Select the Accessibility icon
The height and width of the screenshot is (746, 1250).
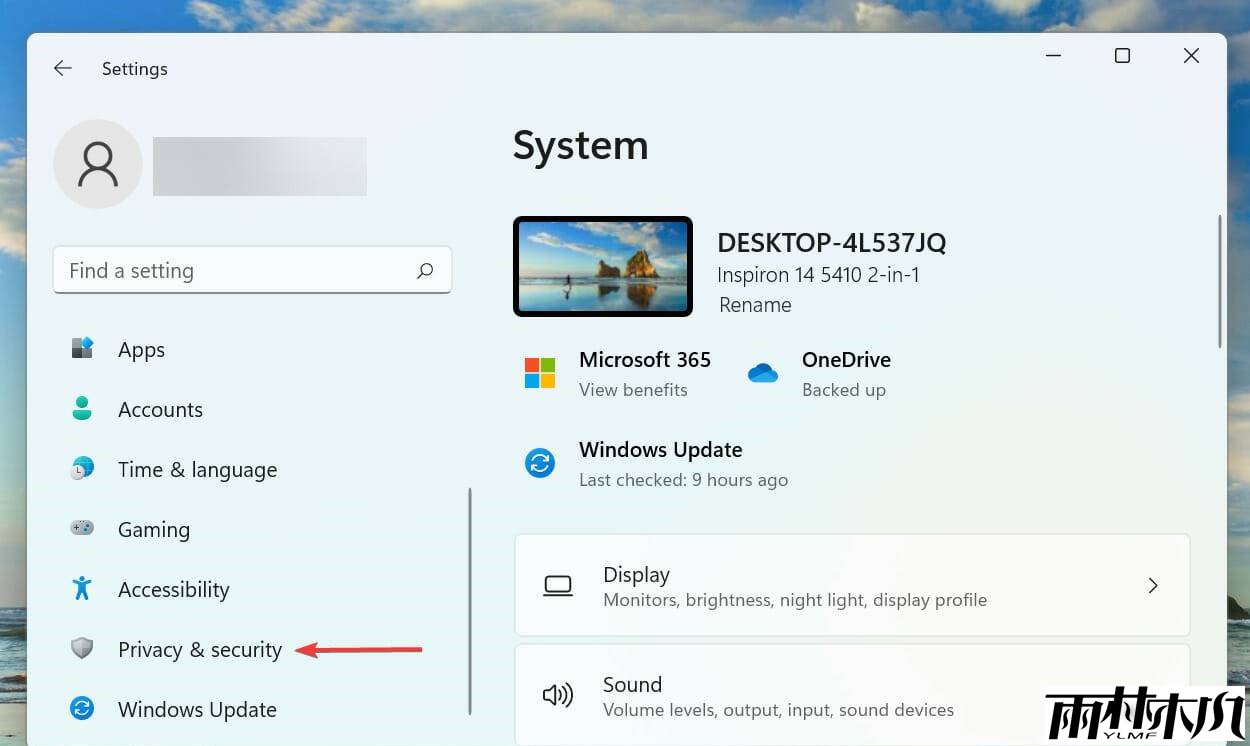(x=82, y=589)
